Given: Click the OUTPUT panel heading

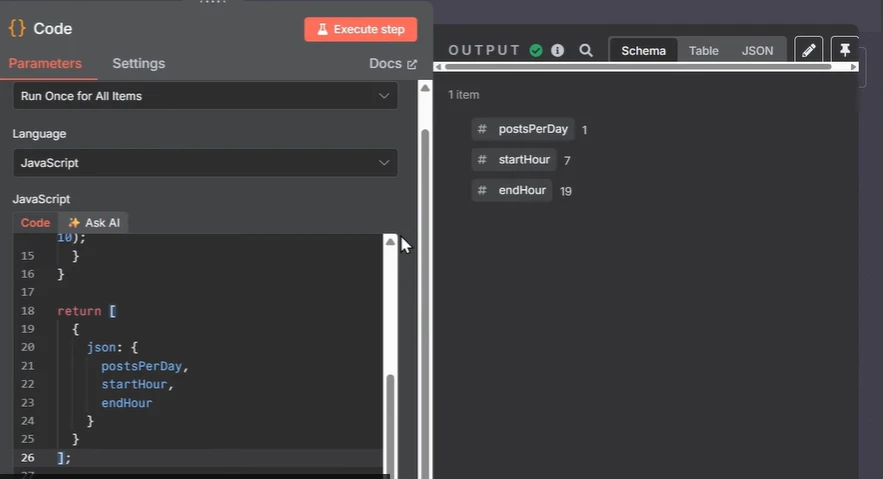Looking at the screenshot, I should coord(484,50).
